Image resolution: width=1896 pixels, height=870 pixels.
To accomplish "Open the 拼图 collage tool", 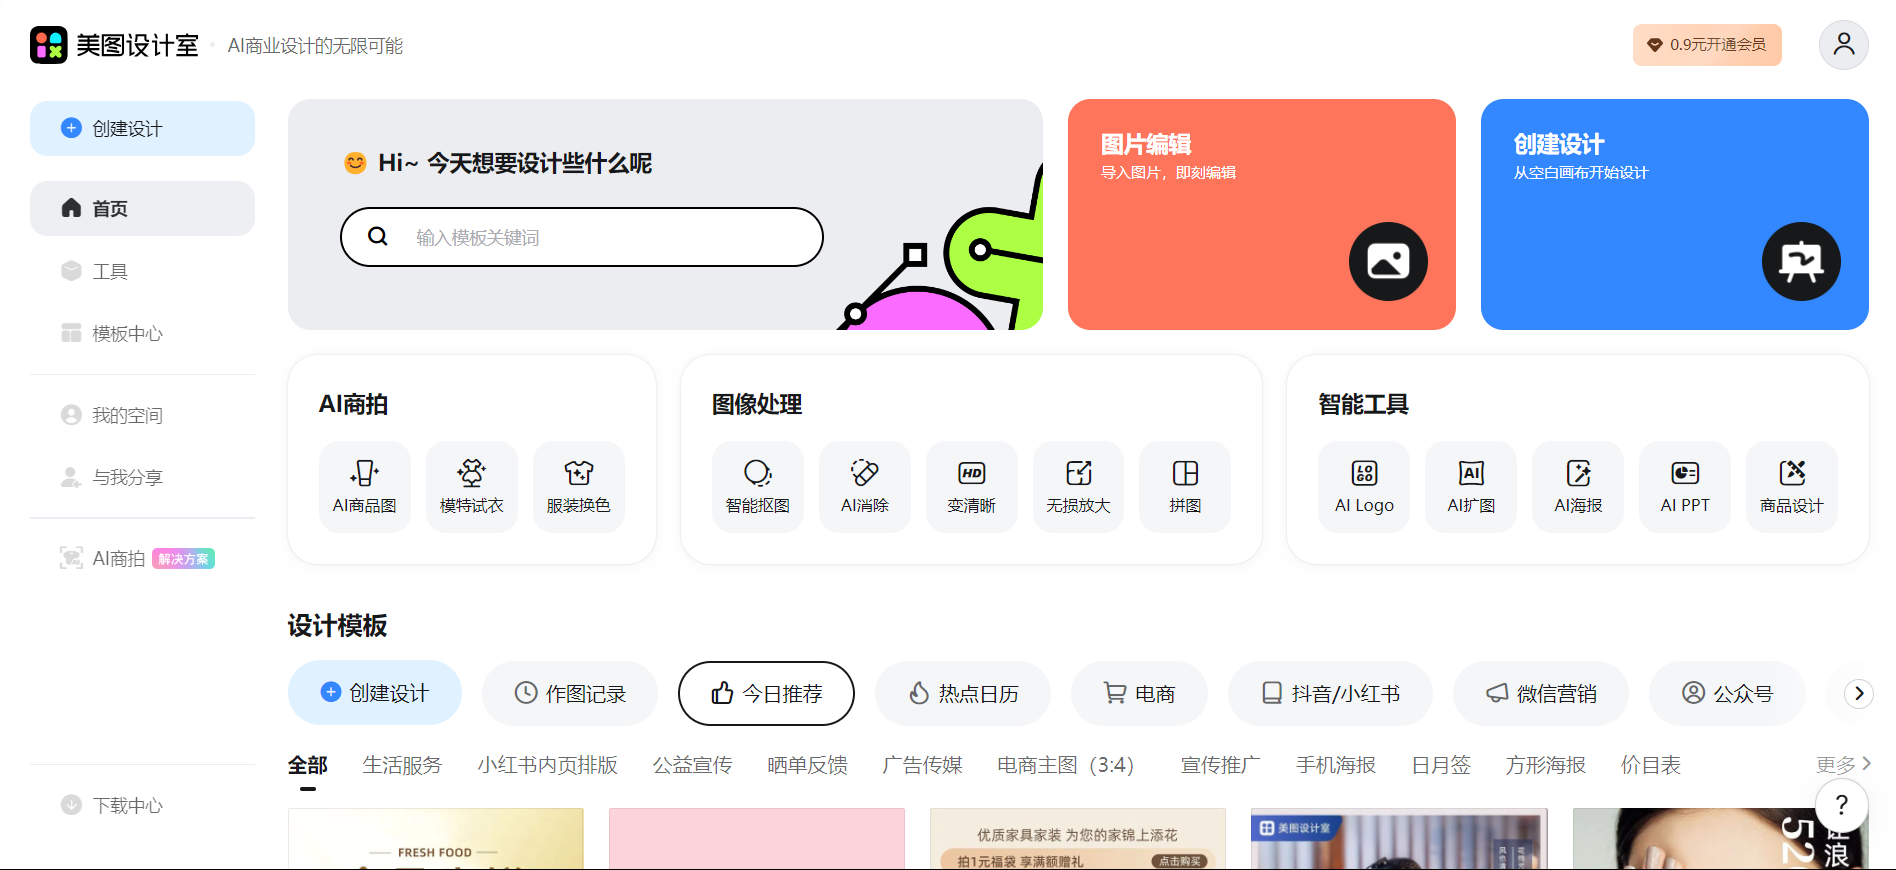I will coord(1186,487).
